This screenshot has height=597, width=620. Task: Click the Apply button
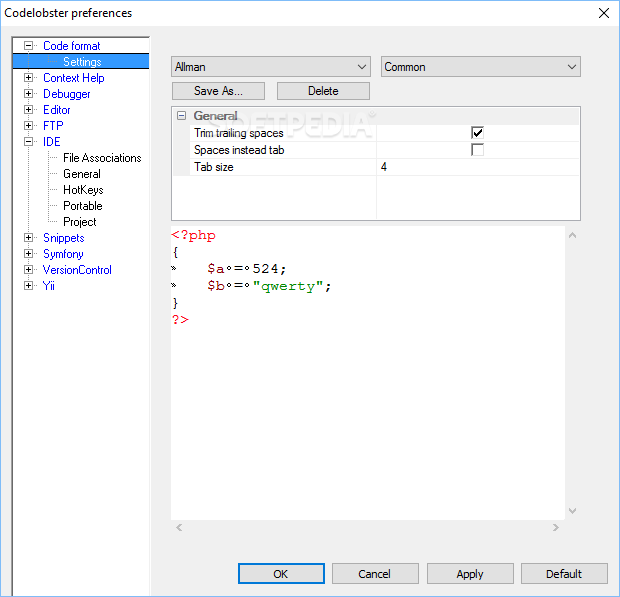coord(470,574)
